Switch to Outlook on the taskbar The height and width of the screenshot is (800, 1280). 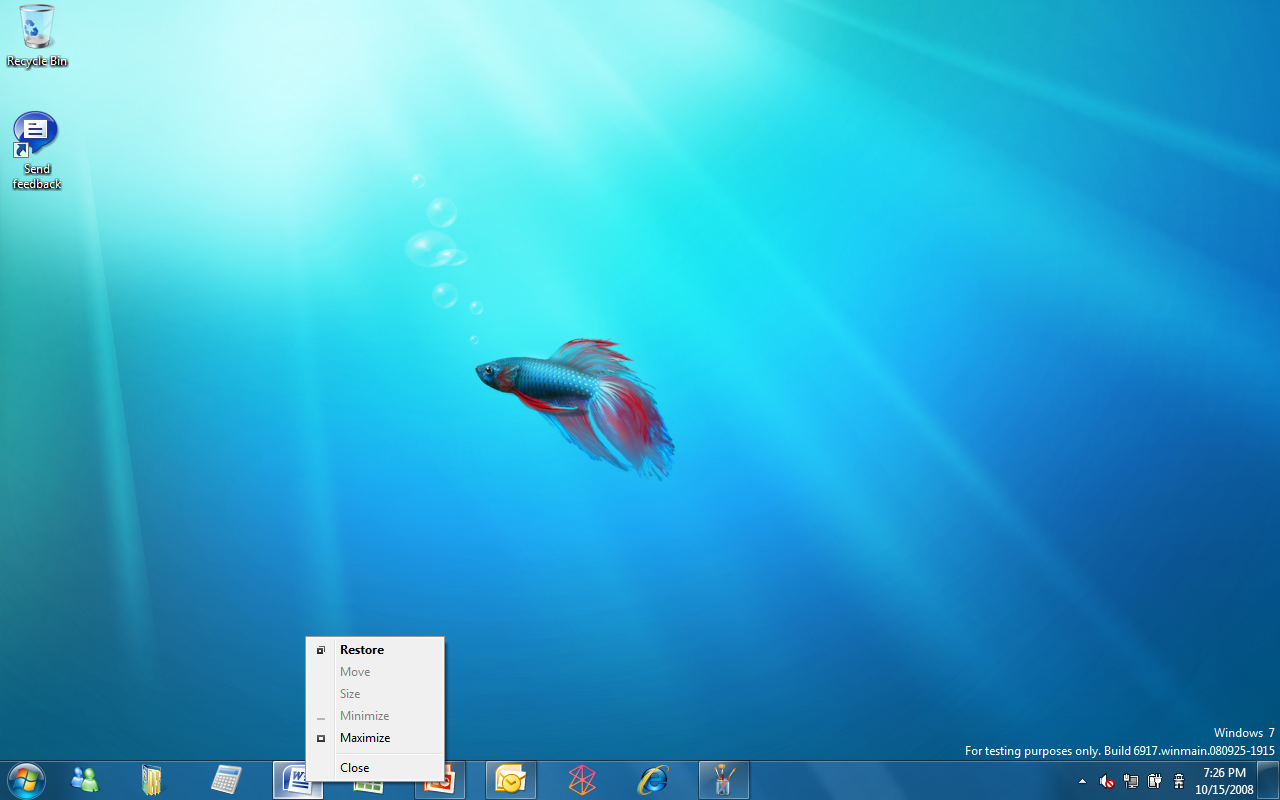tap(511, 779)
